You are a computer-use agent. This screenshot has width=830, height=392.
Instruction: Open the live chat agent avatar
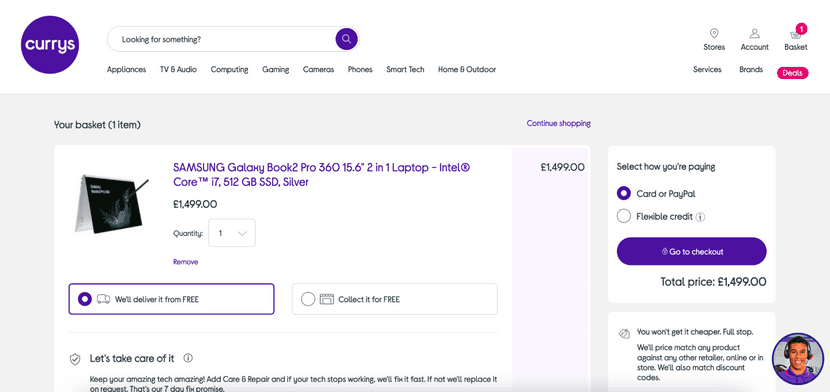[x=798, y=359]
